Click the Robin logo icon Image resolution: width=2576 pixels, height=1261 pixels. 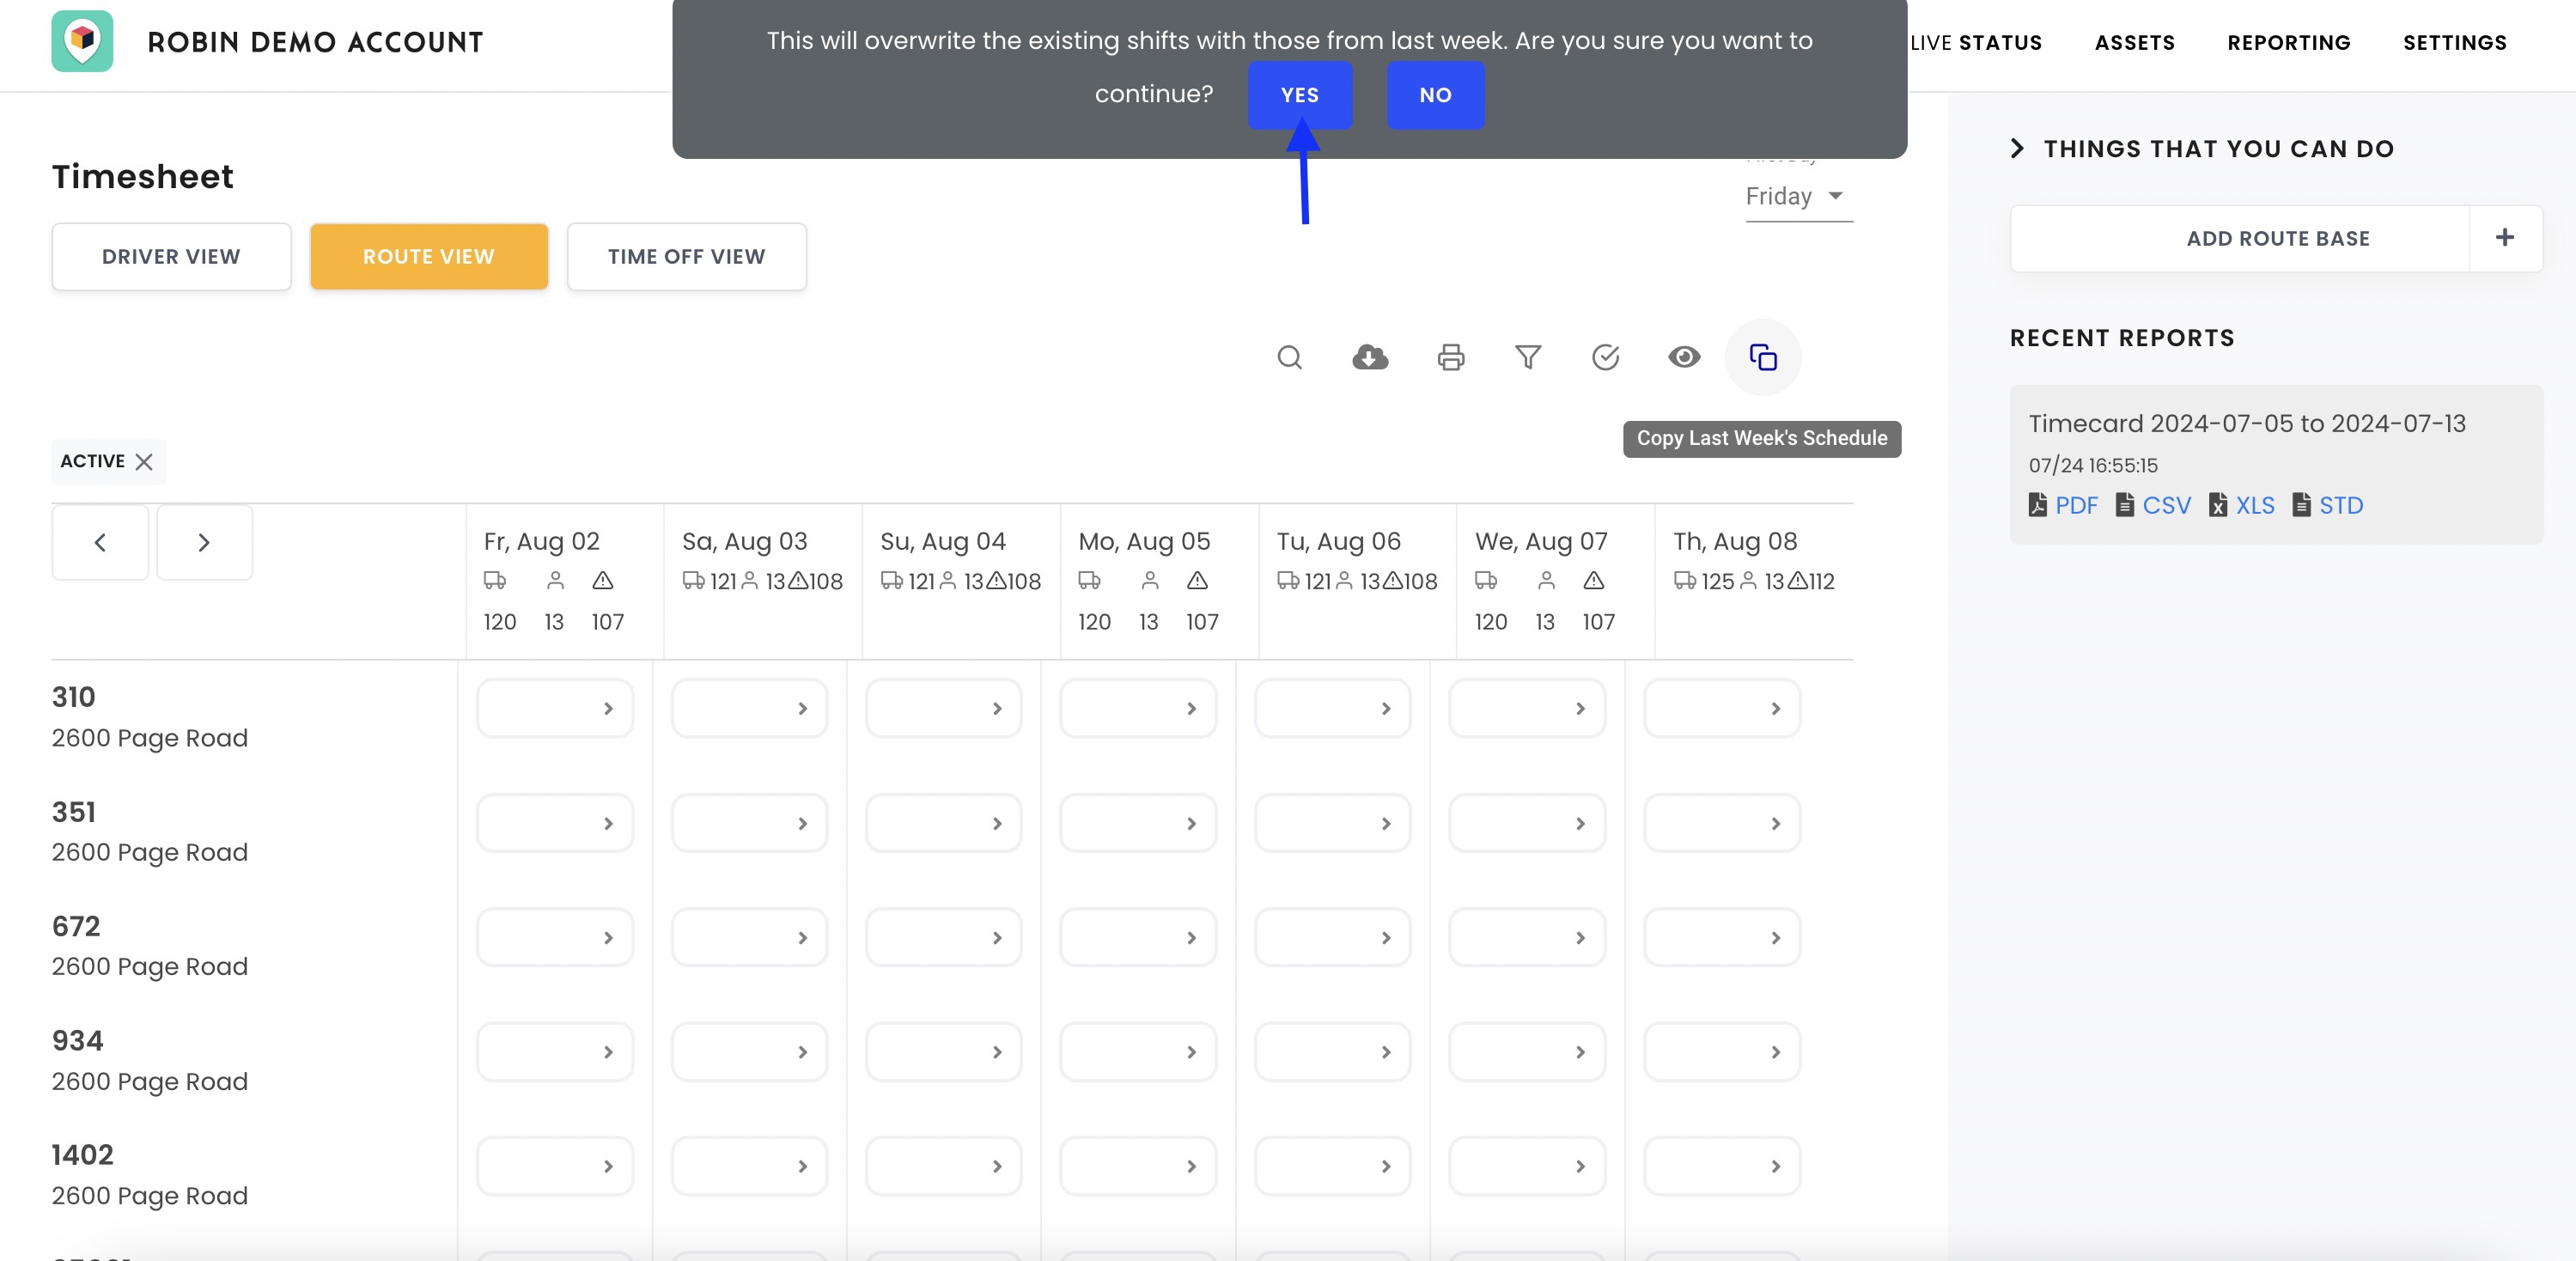(82, 41)
